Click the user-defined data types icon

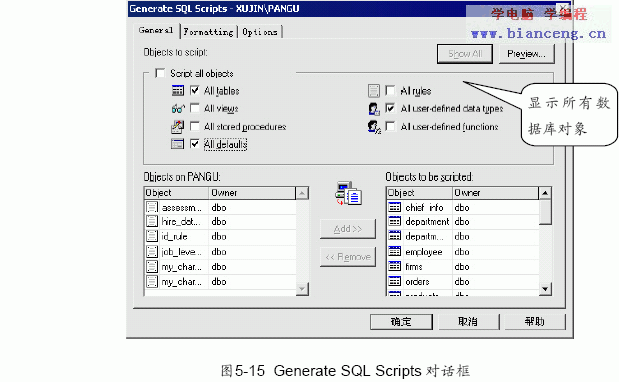pyautogui.click(x=374, y=109)
